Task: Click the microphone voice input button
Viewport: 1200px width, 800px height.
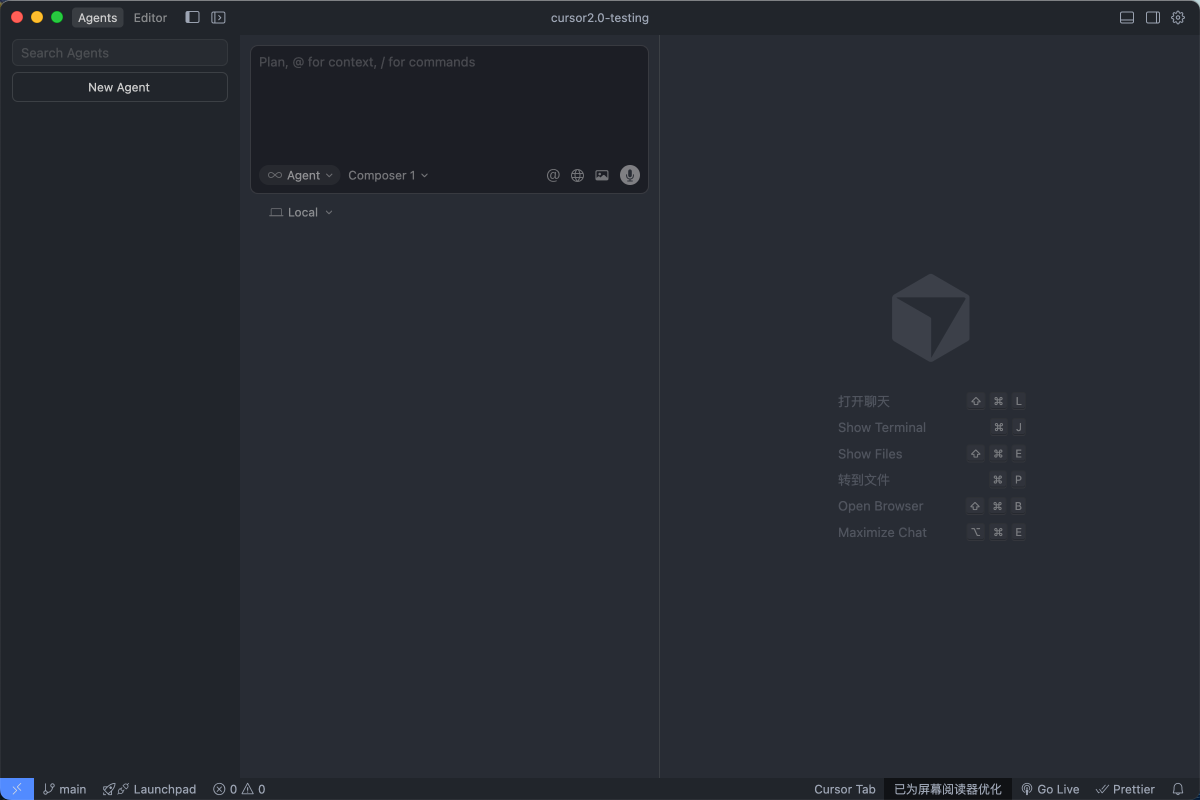Action: (629, 175)
